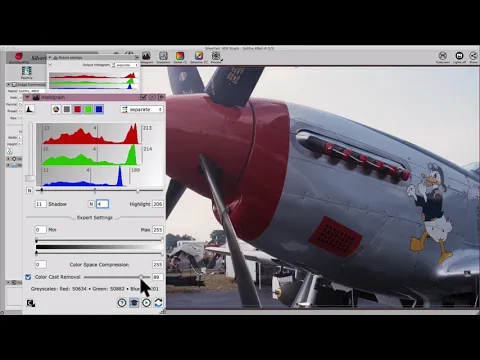Click the Highlight value field showing 206
The image size is (480, 360).
[x=158, y=204]
